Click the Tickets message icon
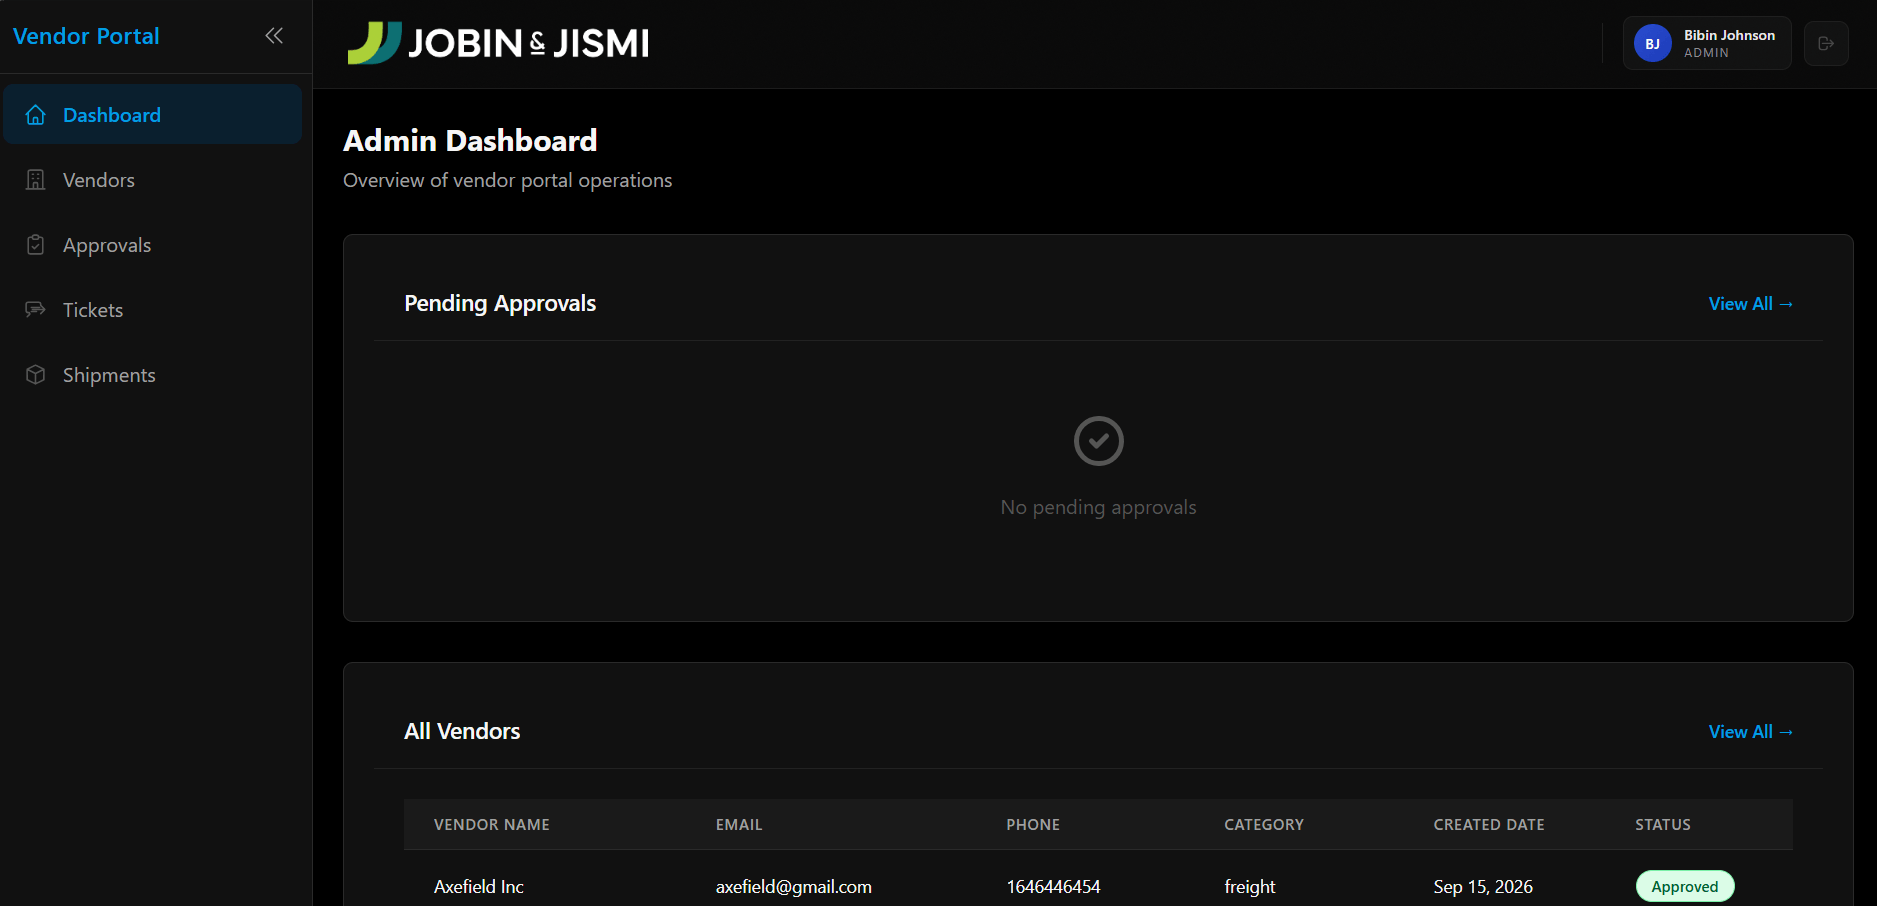 [x=36, y=310]
